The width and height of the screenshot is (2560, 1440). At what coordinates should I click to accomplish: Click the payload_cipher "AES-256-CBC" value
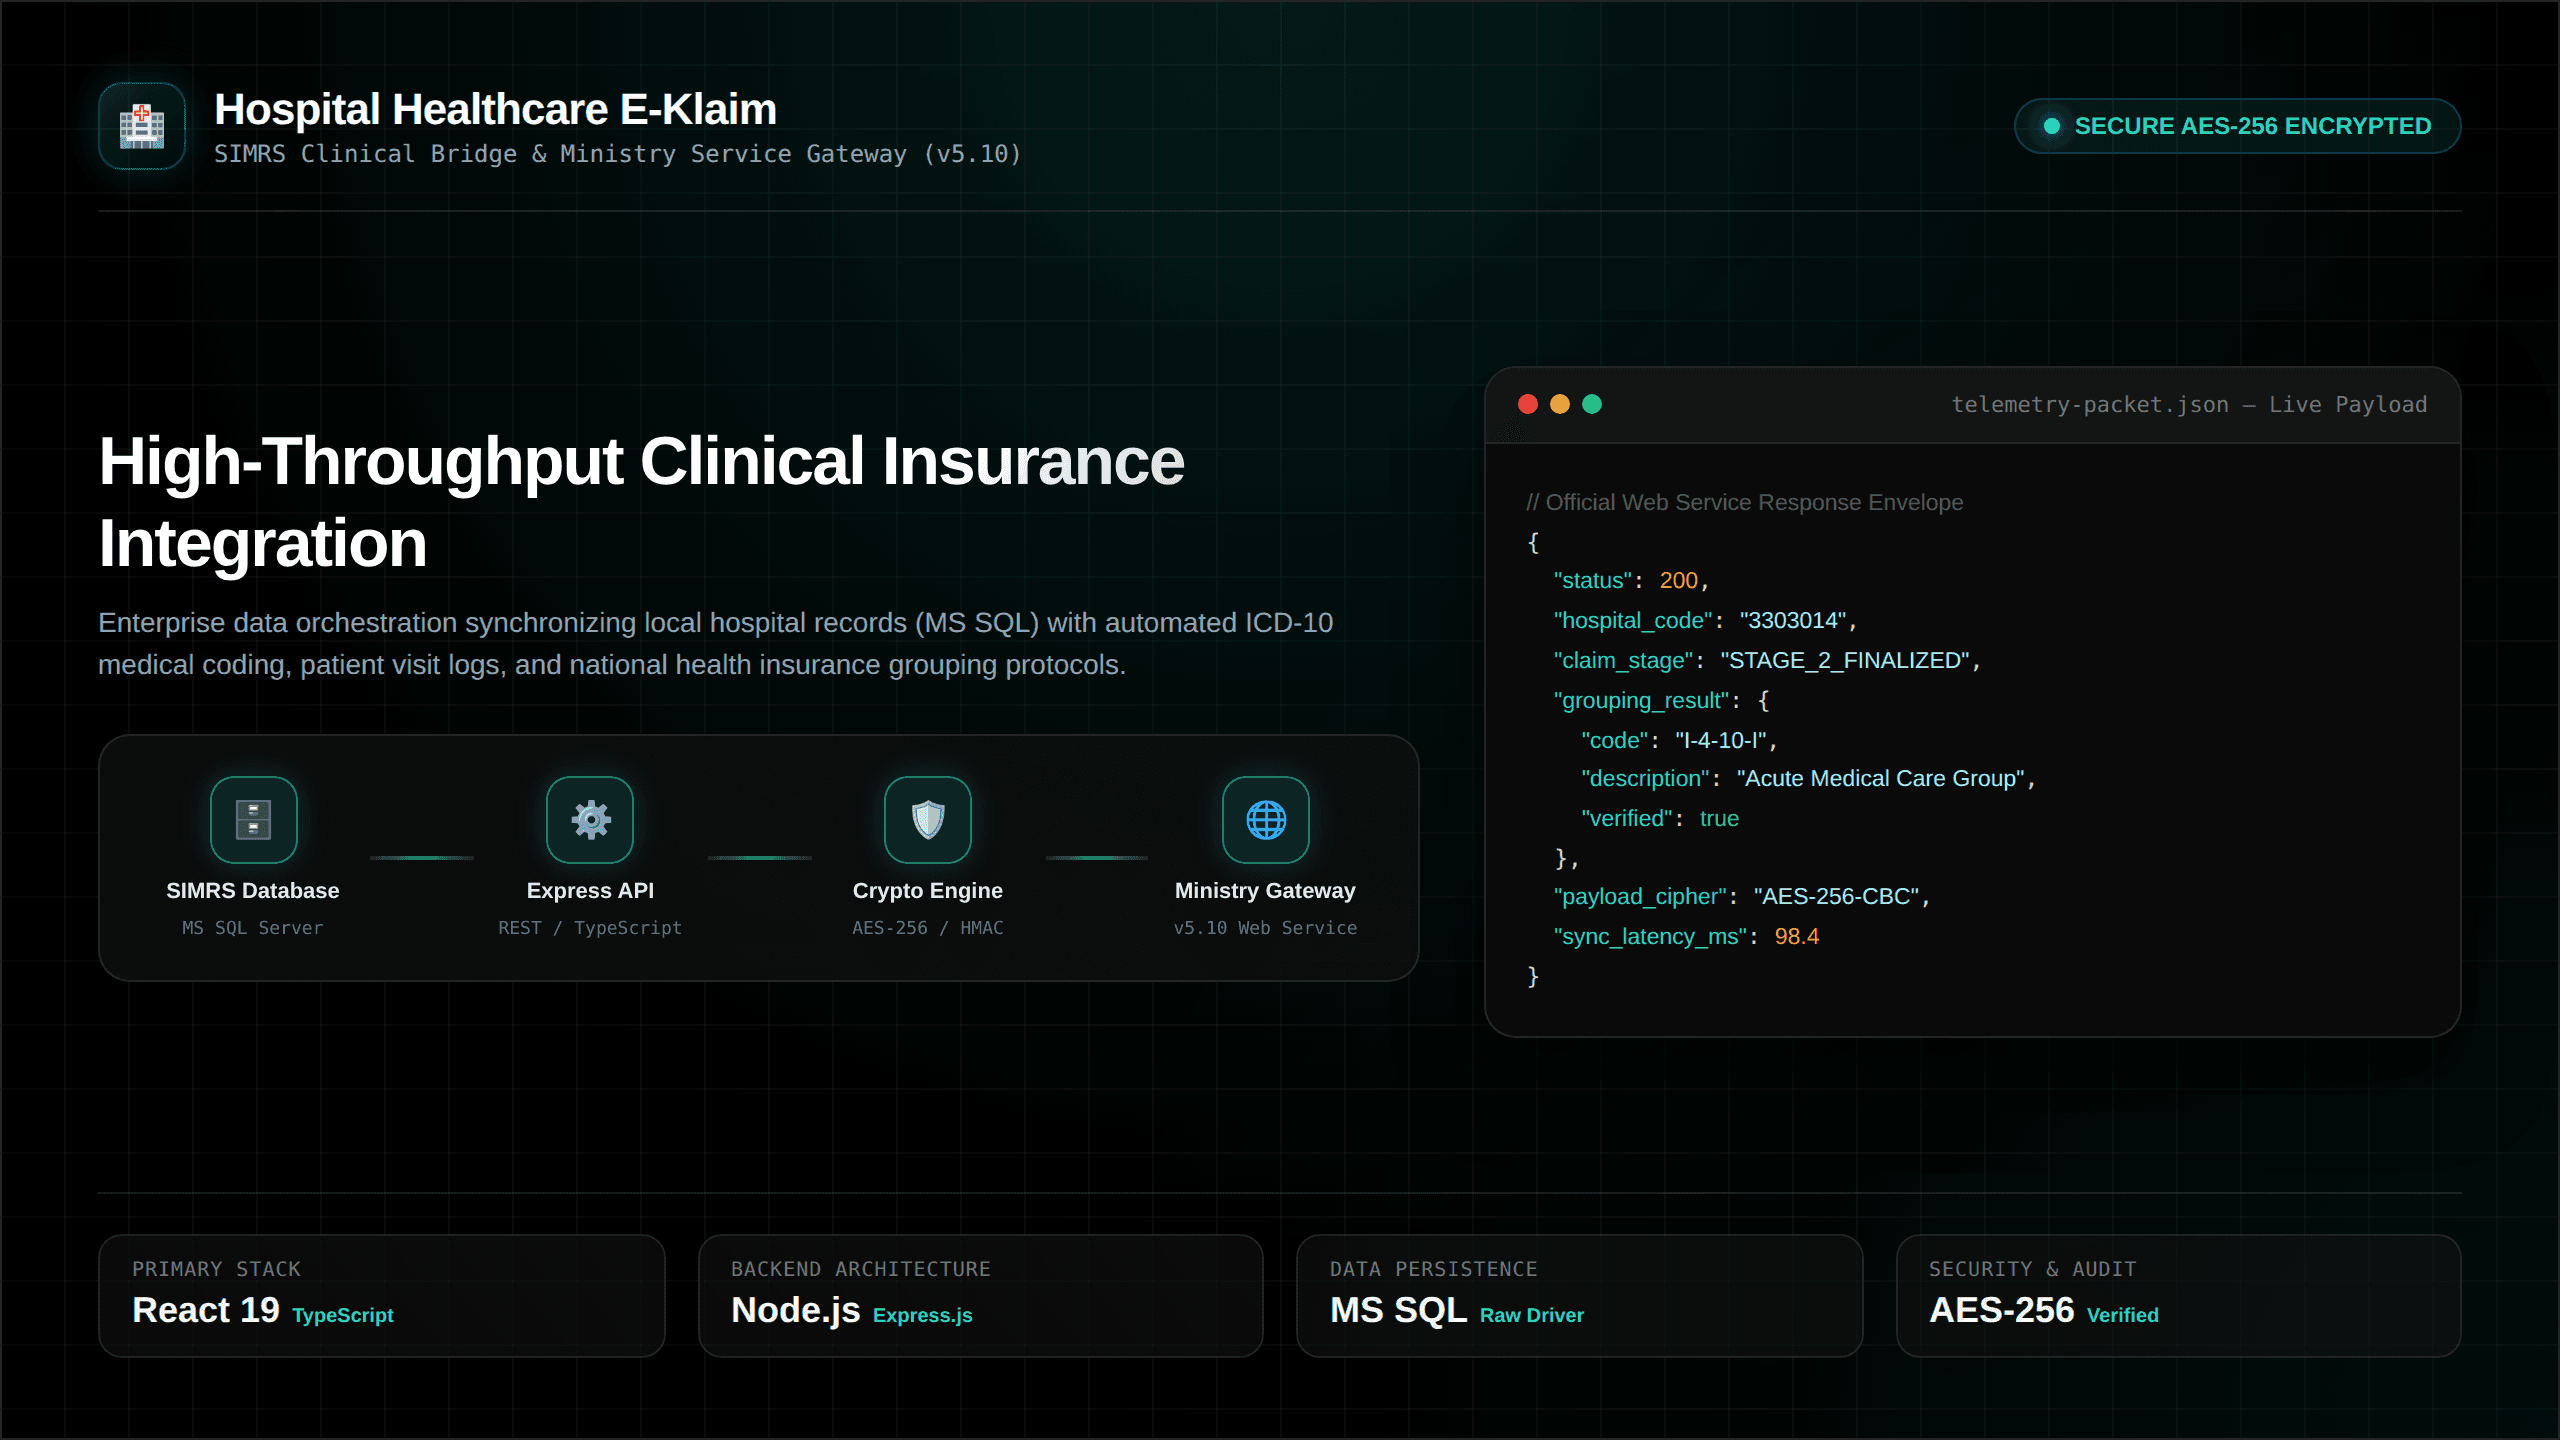point(1836,896)
